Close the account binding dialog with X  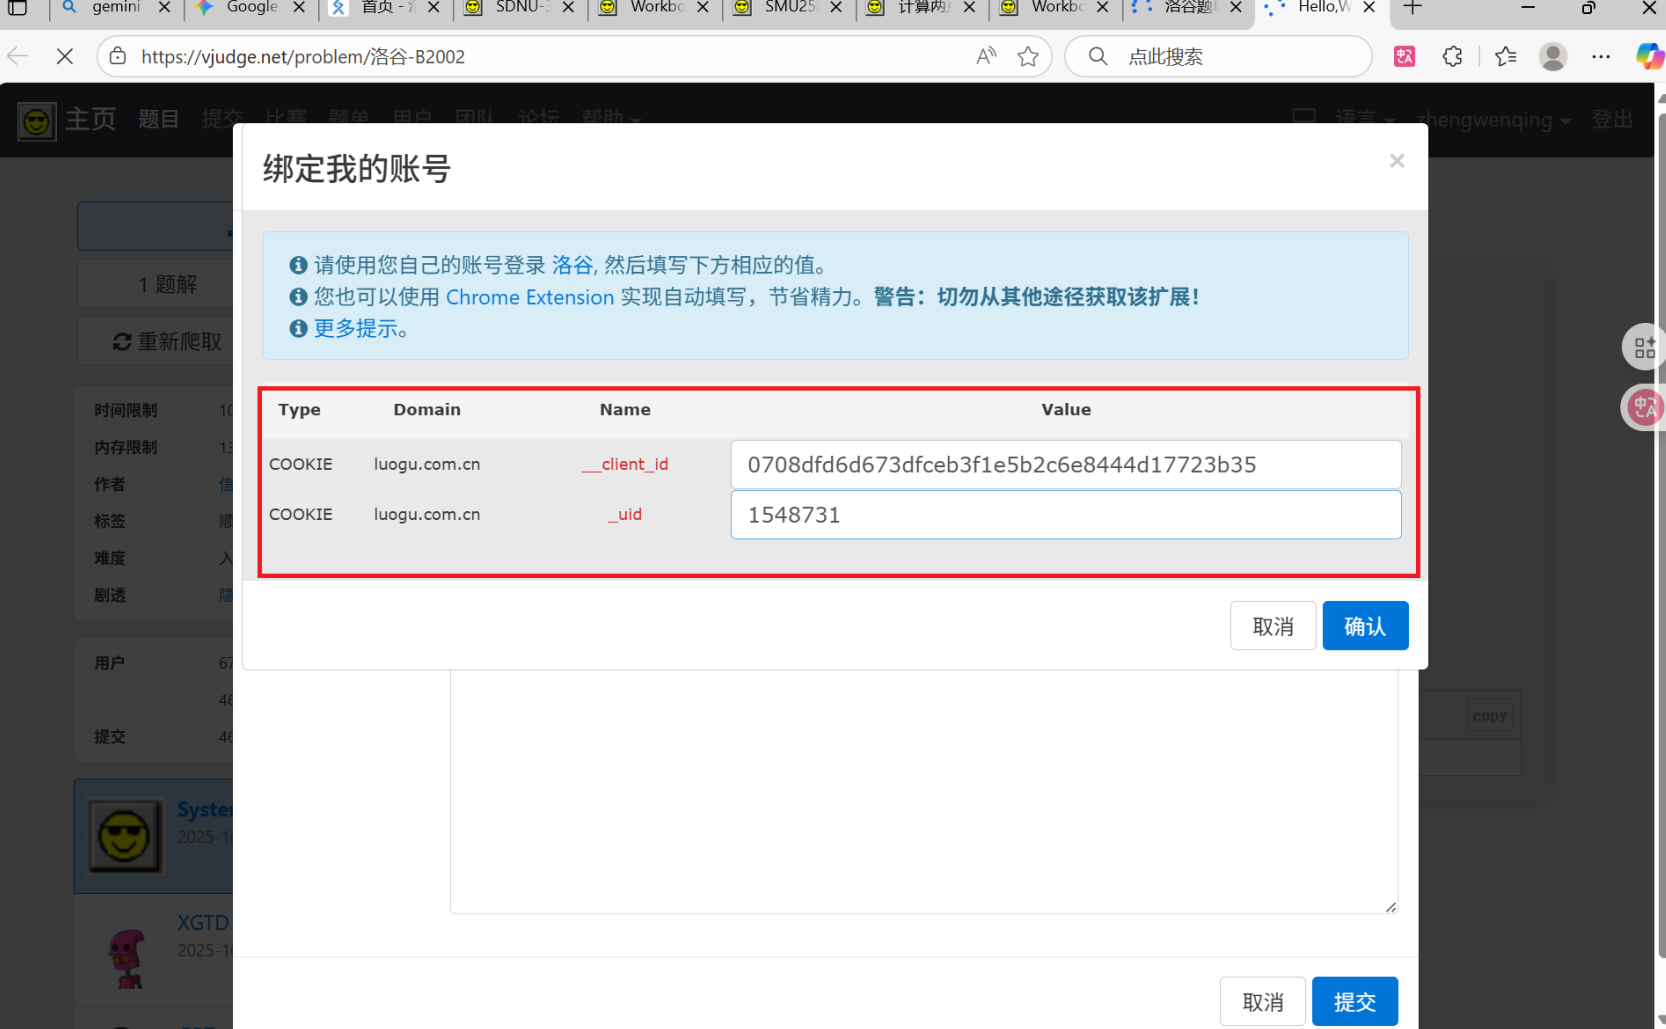pyautogui.click(x=1396, y=161)
